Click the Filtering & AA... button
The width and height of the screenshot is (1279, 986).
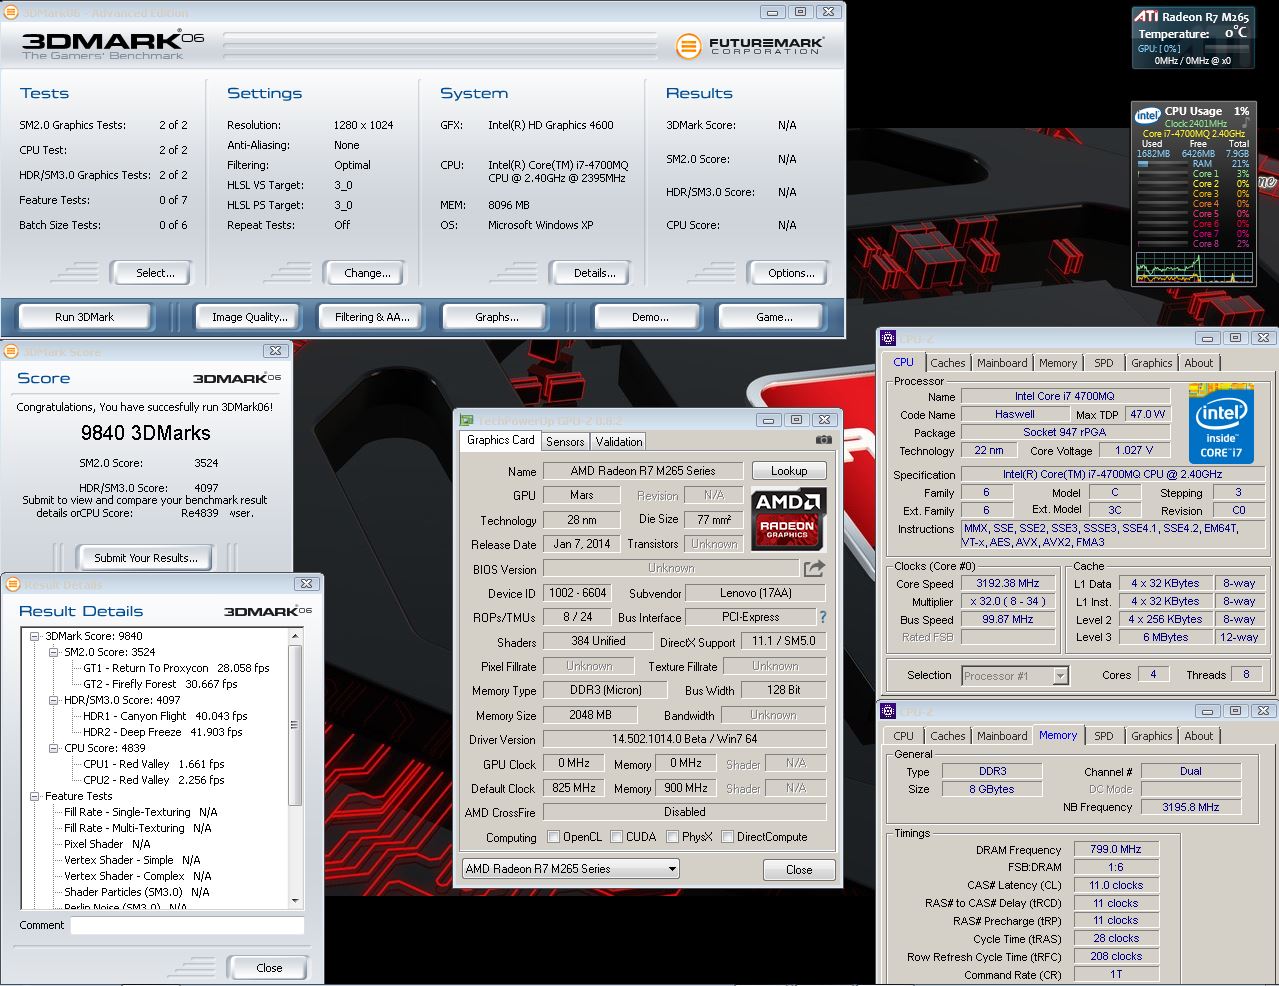372,317
